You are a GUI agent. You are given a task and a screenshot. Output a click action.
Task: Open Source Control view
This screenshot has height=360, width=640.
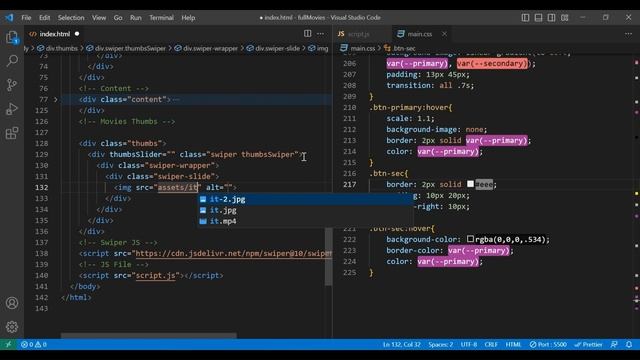[x=12, y=85]
